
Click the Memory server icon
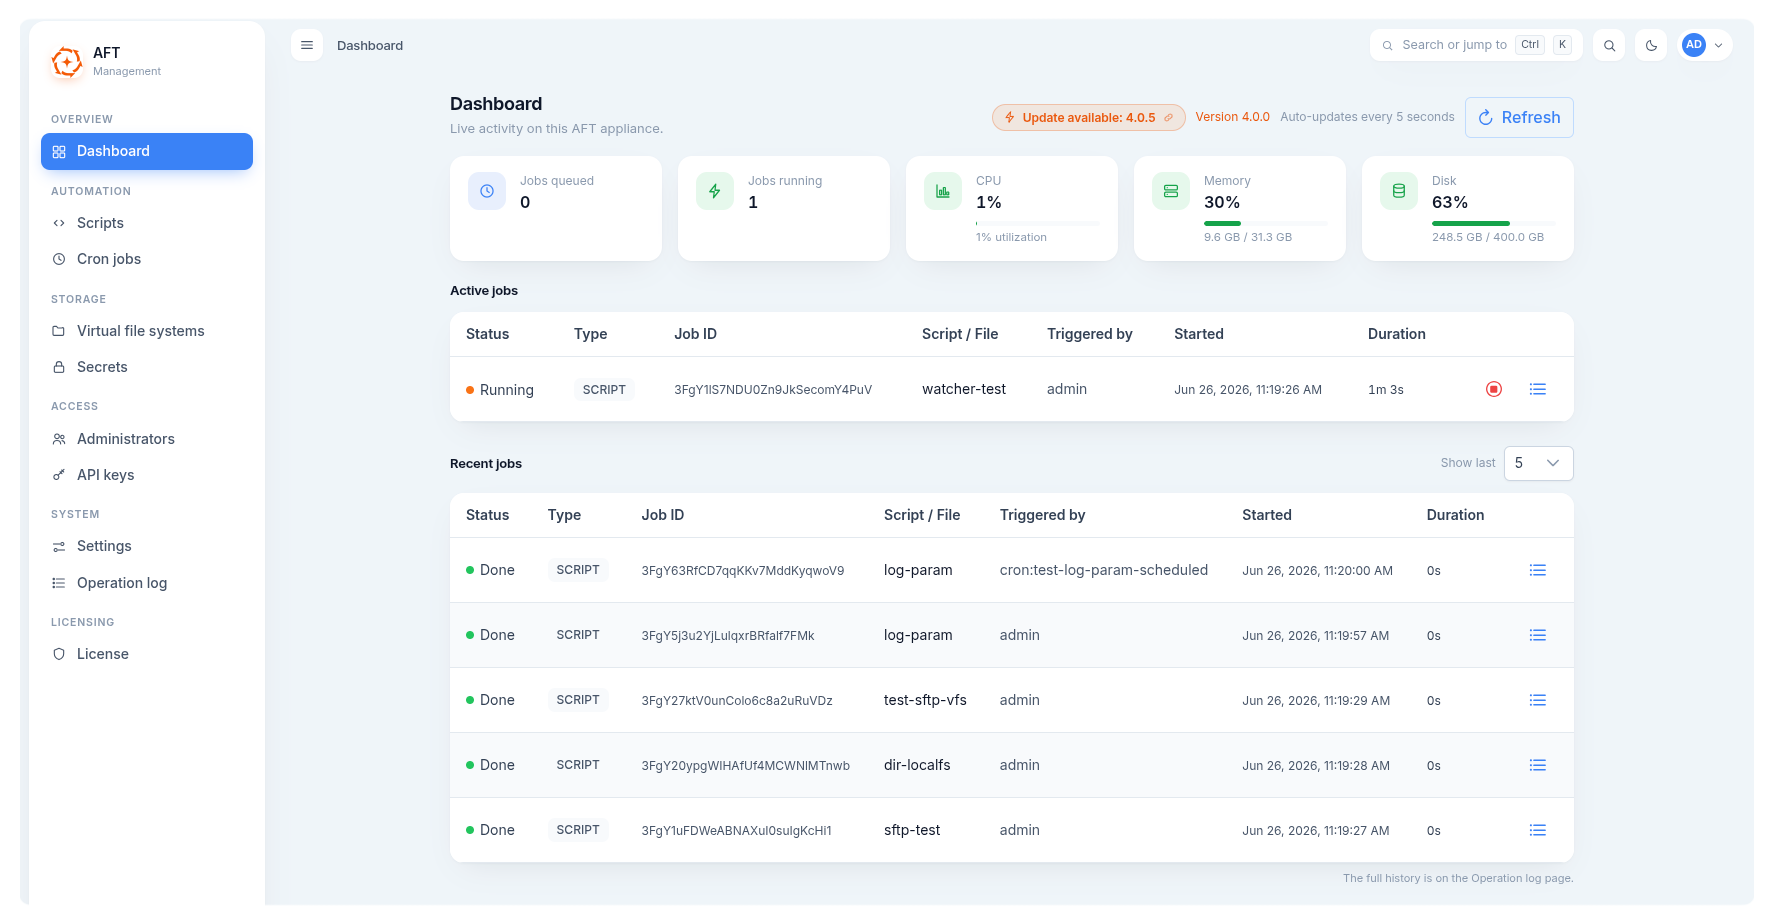(x=1171, y=191)
